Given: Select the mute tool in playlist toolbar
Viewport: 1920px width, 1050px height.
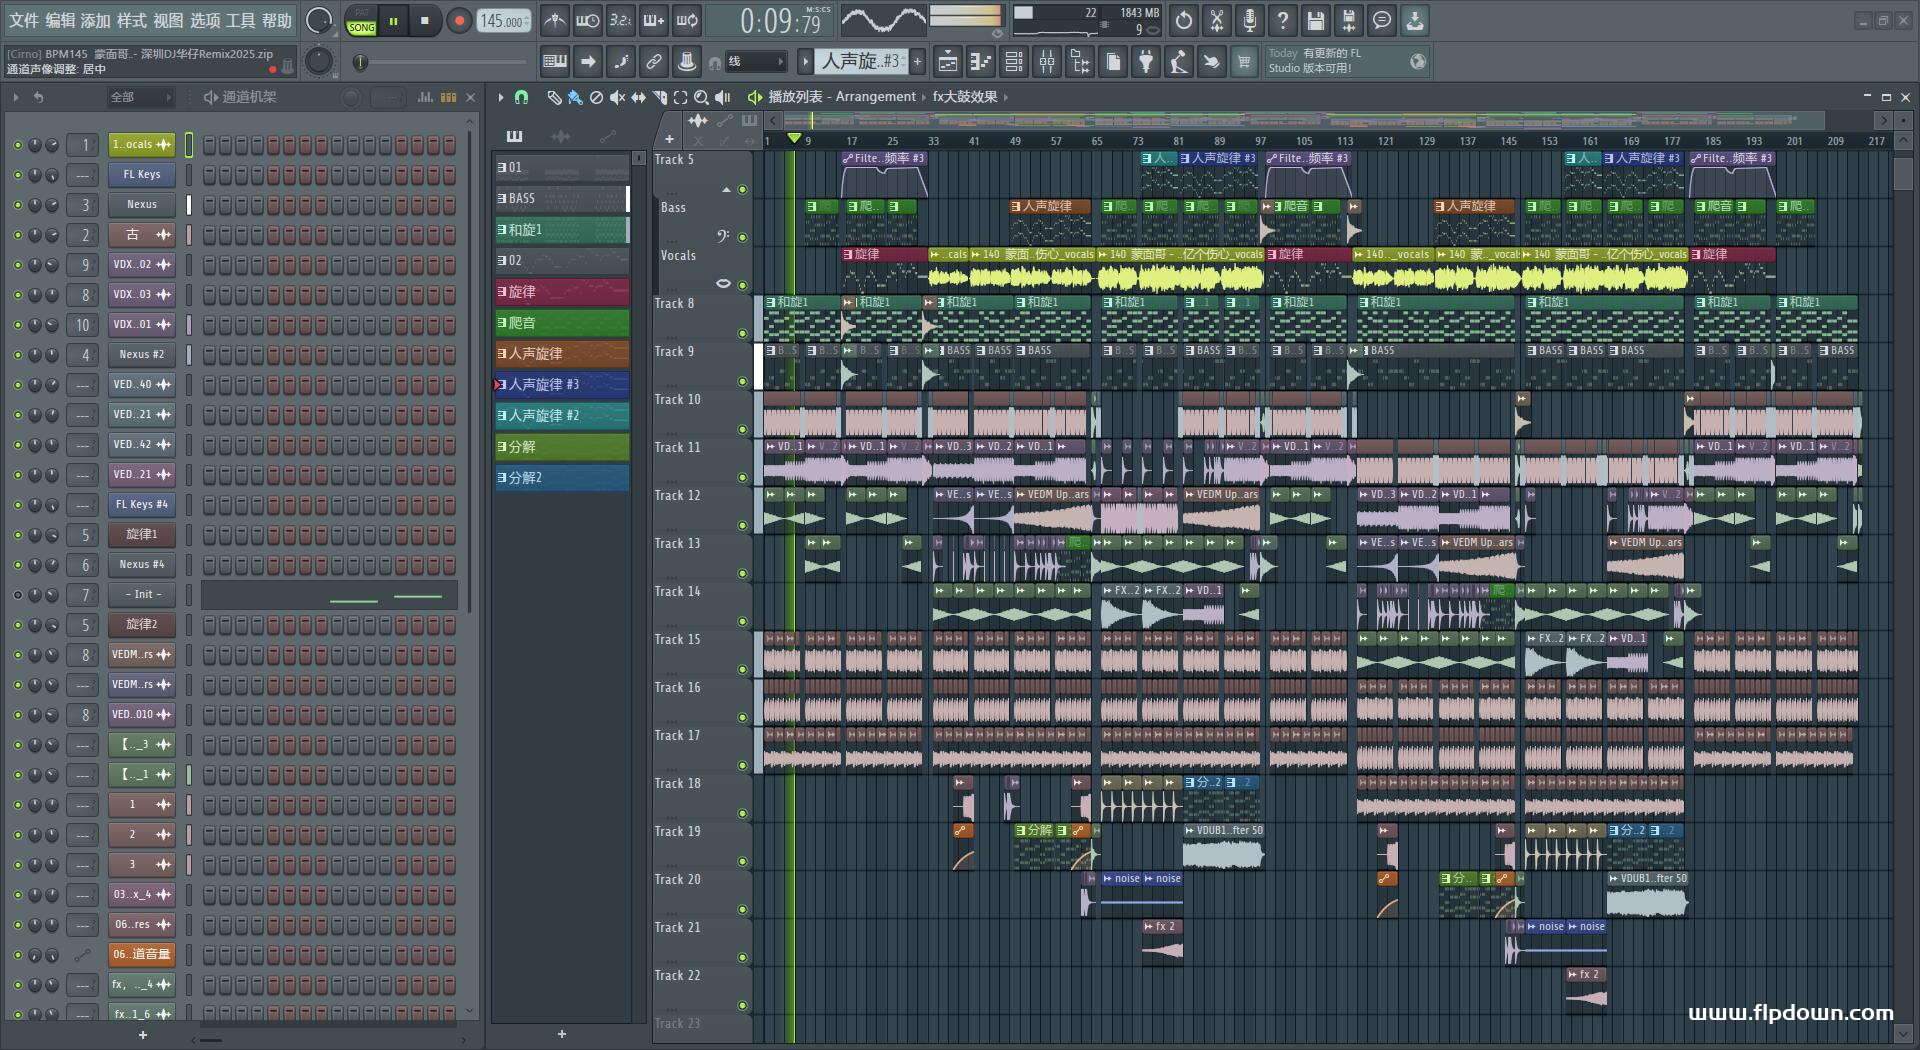Looking at the screenshot, I should (x=617, y=97).
